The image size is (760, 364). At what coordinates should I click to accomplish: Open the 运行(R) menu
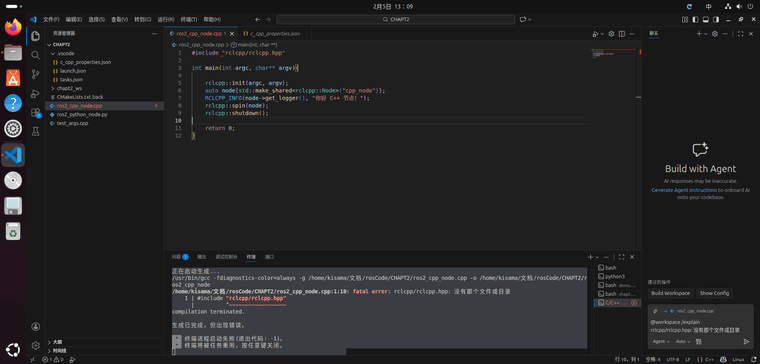[x=166, y=19]
